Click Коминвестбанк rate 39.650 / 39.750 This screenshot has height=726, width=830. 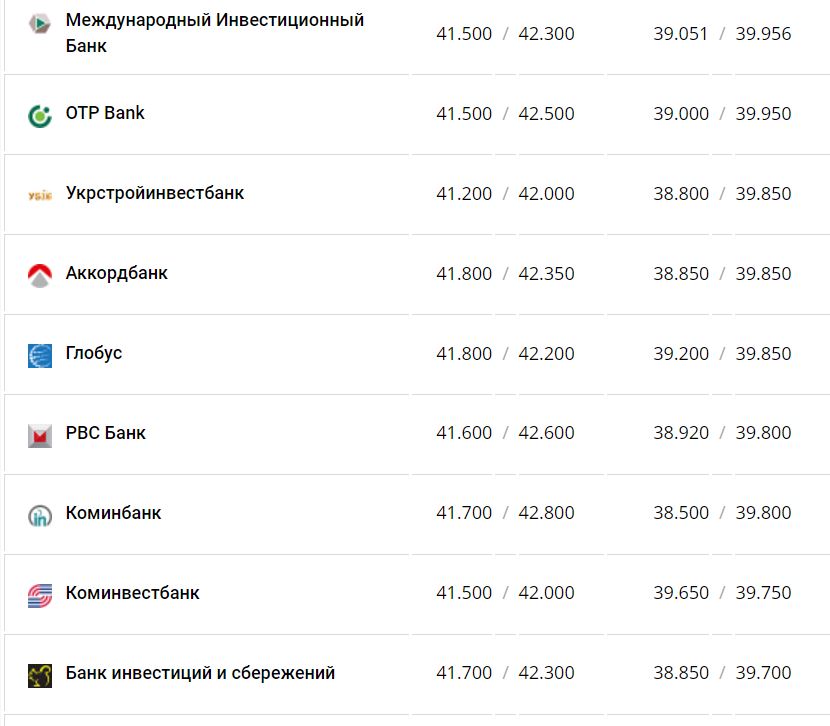pos(722,593)
